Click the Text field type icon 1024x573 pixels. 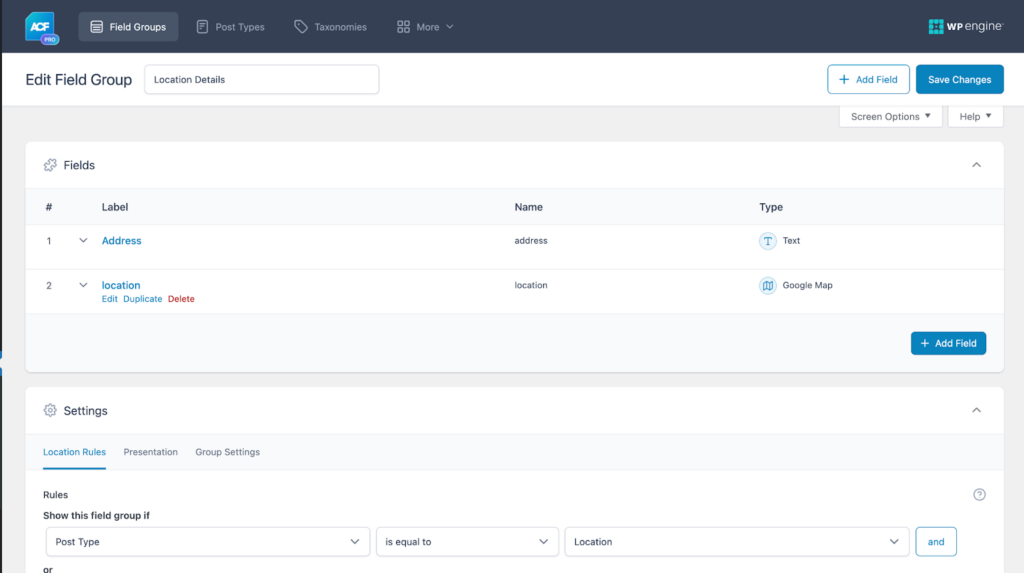tap(768, 241)
